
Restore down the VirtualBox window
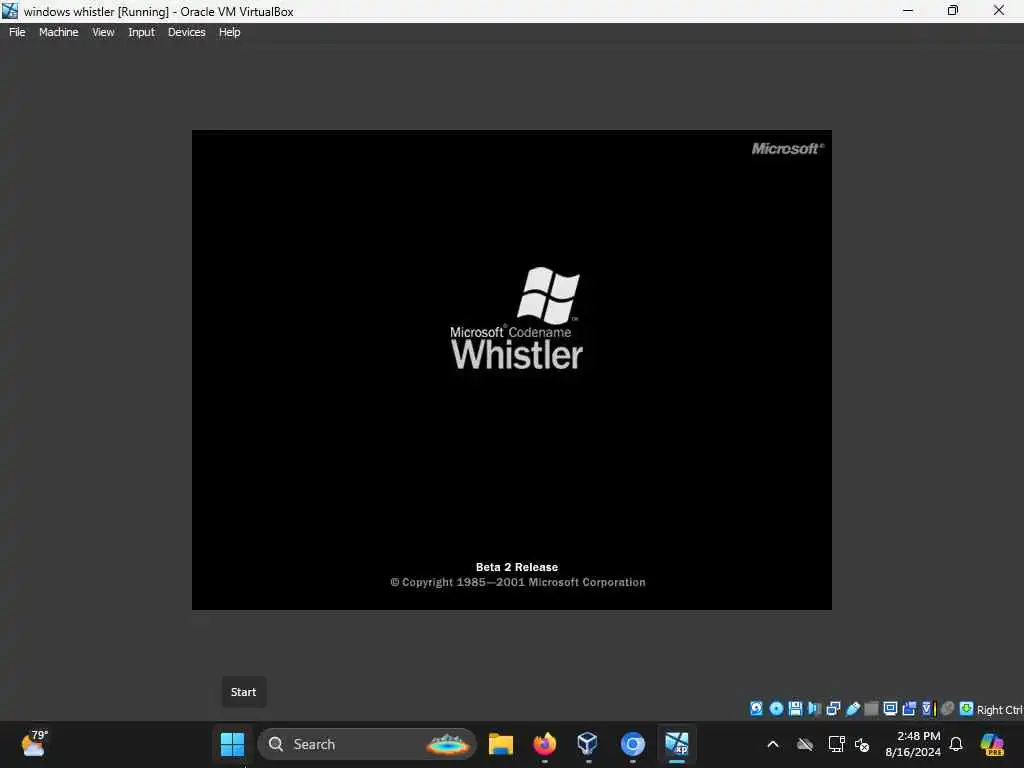[953, 10]
